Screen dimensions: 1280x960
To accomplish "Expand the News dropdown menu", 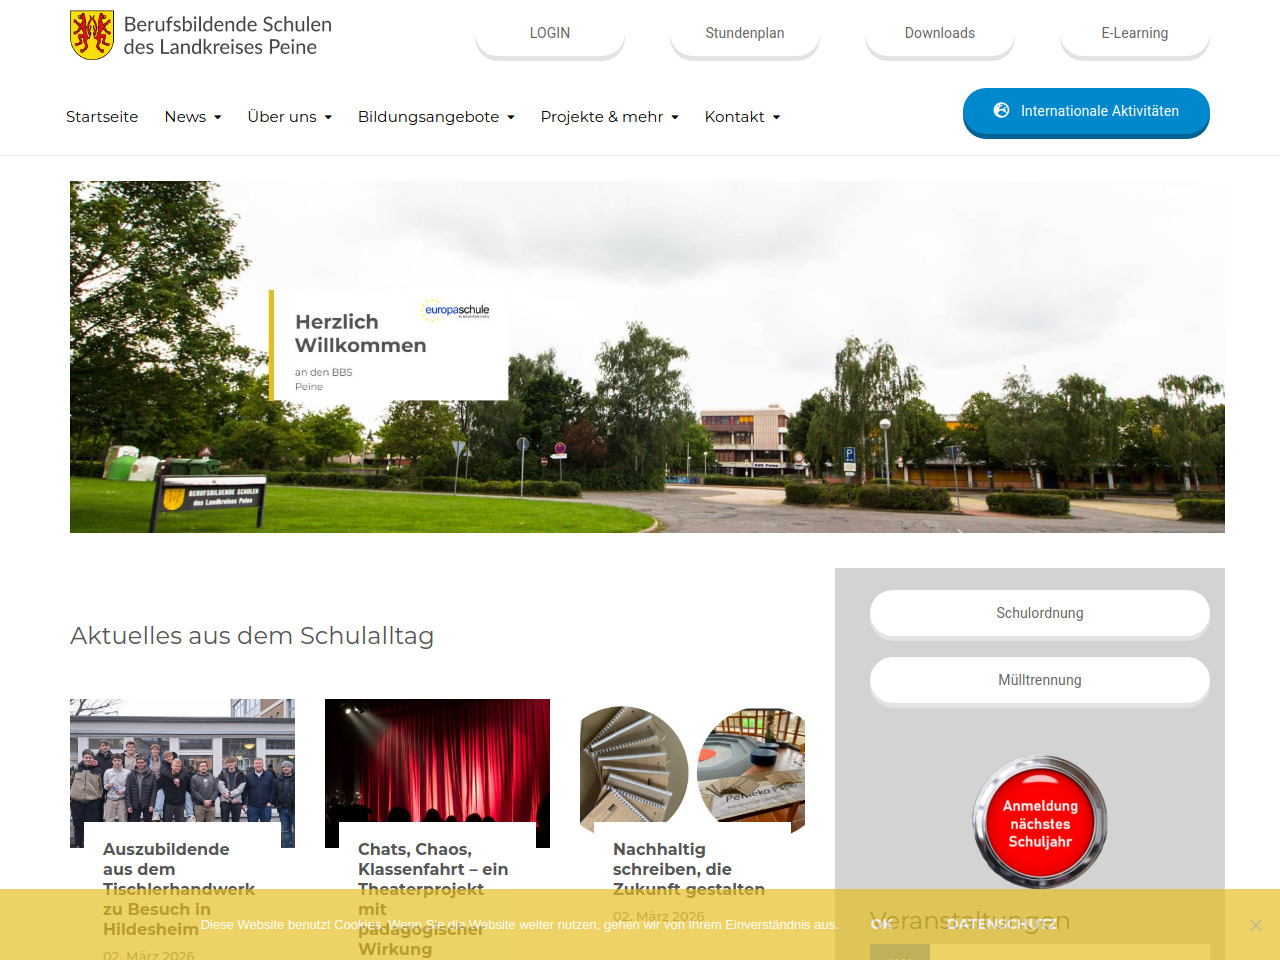I will coord(193,117).
